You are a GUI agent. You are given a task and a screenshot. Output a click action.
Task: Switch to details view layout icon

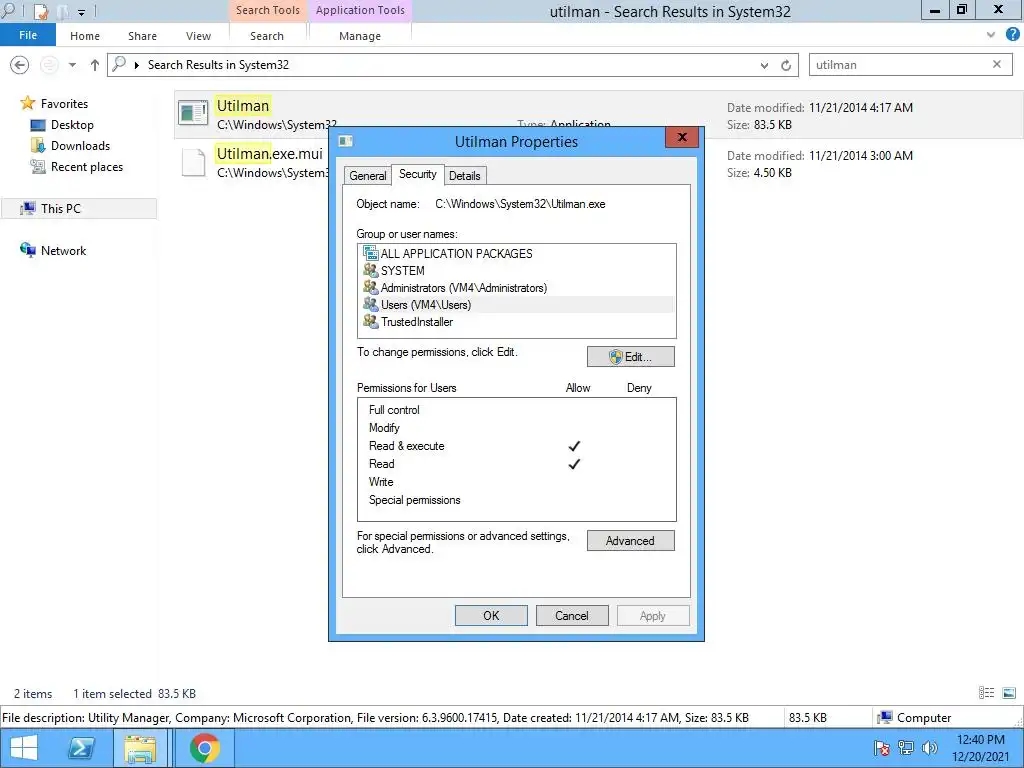point(986,693)
